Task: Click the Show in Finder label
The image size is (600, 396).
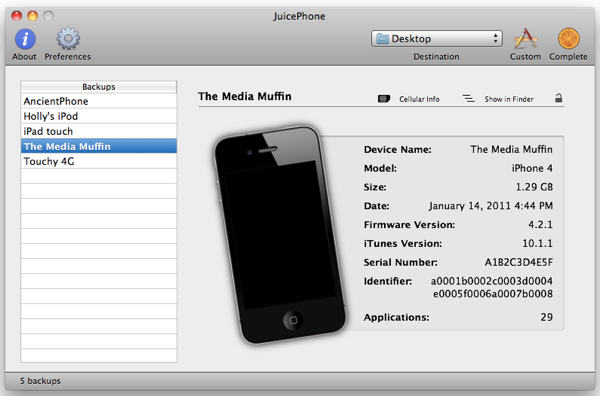Action: coord(509,99)
